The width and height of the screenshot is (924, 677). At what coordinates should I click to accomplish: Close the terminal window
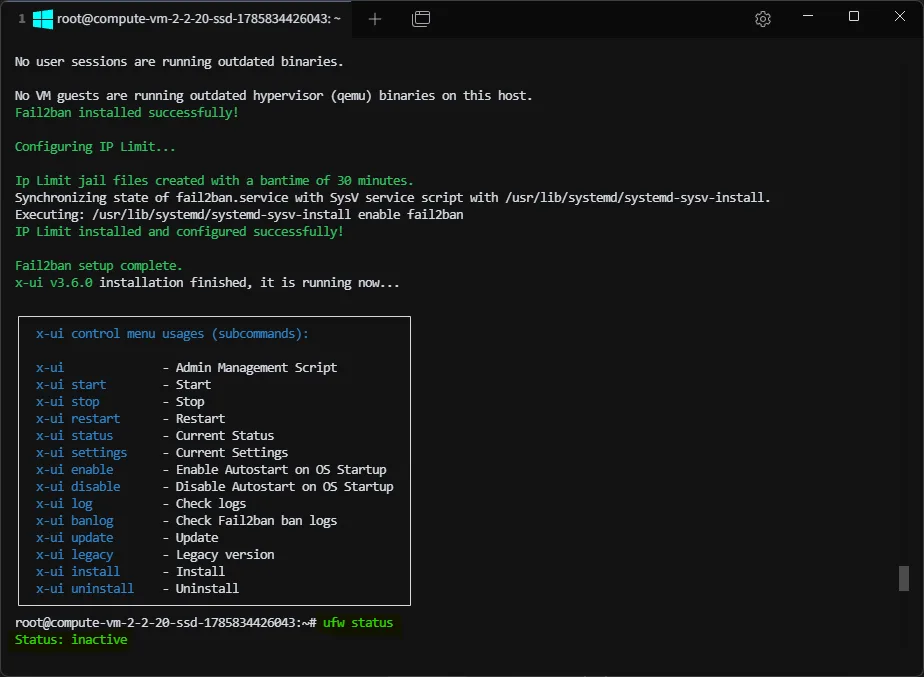coord(899,16)
